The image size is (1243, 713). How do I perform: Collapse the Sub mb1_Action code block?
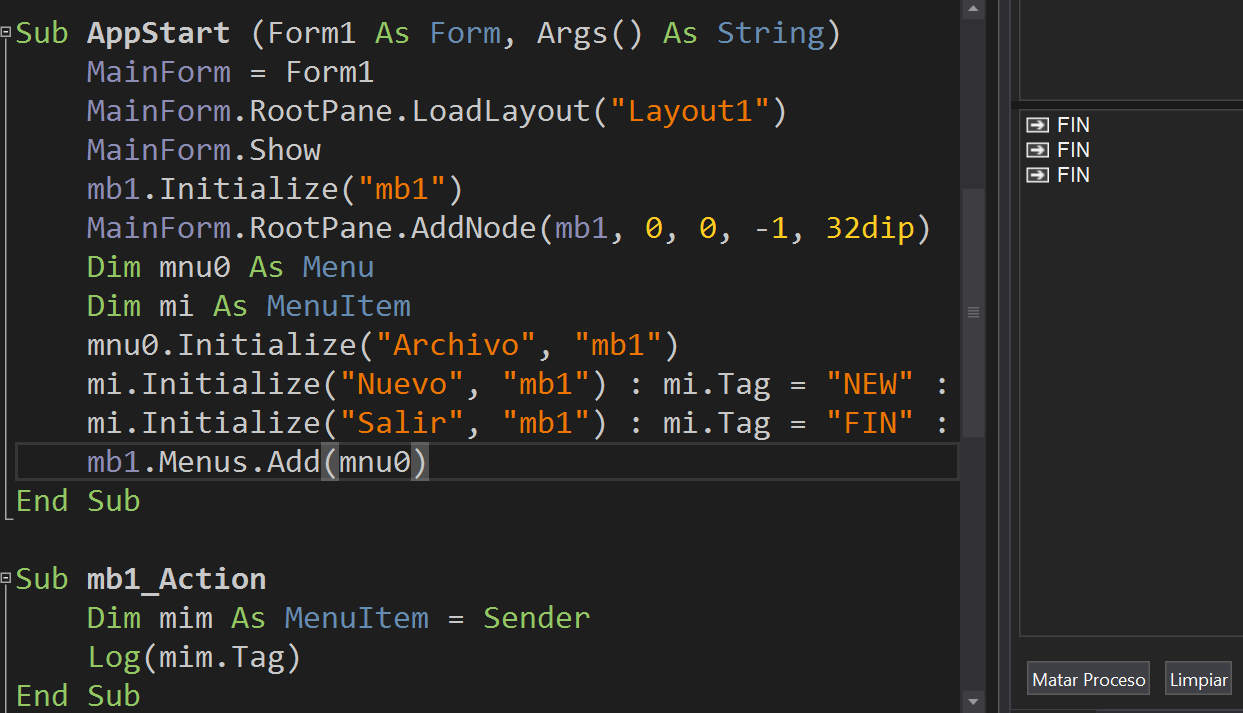click(7, 579)
